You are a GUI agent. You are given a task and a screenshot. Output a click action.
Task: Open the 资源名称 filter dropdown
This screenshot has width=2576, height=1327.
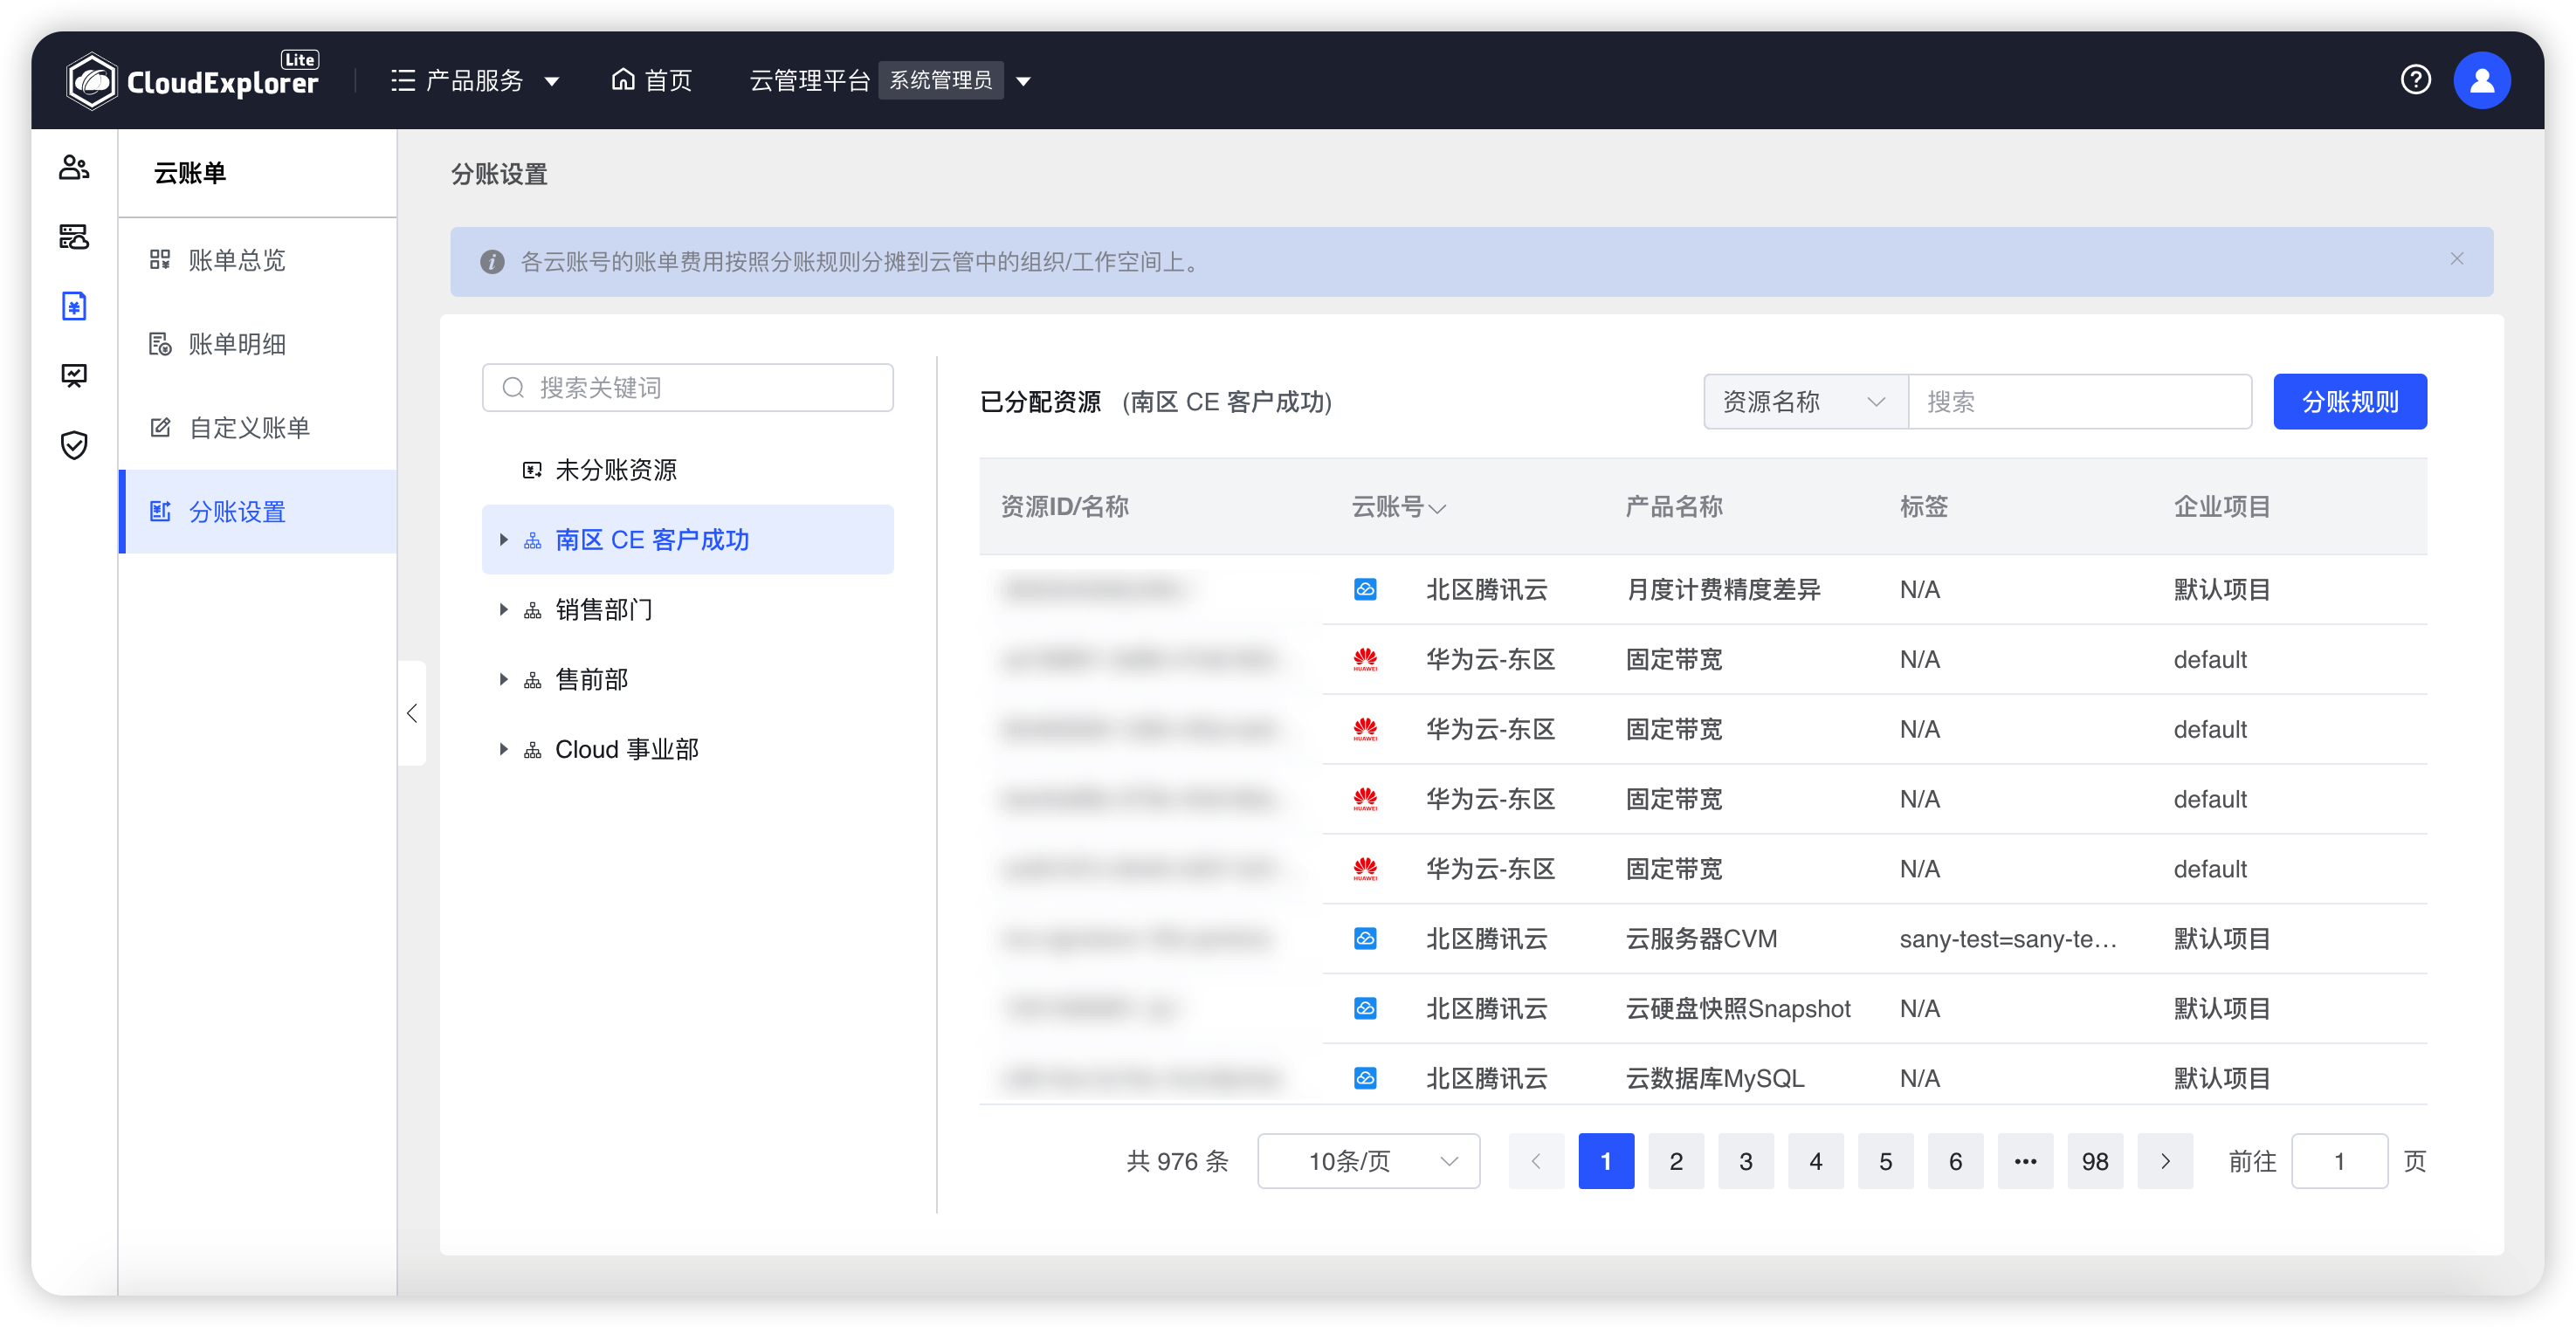point(1805,402)
